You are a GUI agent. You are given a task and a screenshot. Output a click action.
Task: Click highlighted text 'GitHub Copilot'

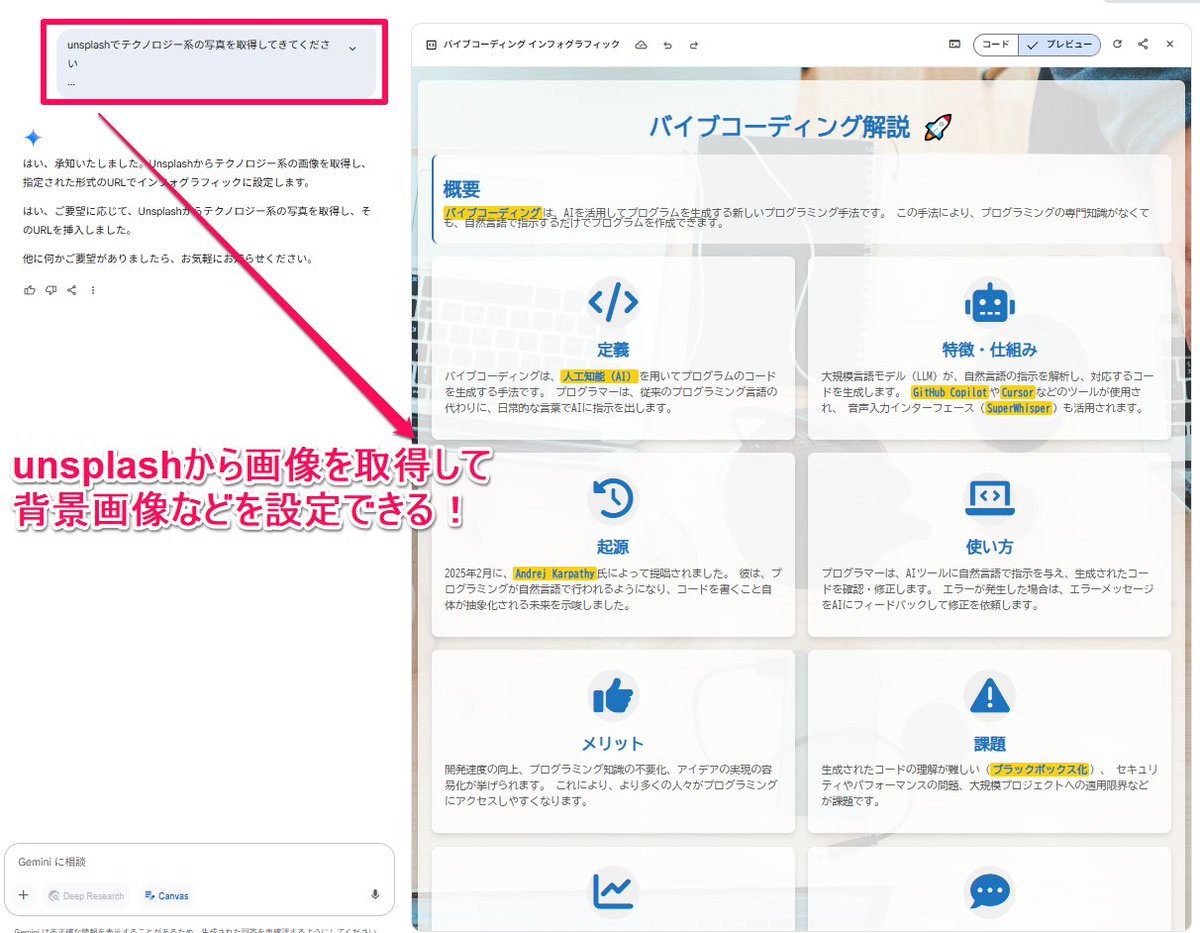pyautogui.click(x=949, y=392)
